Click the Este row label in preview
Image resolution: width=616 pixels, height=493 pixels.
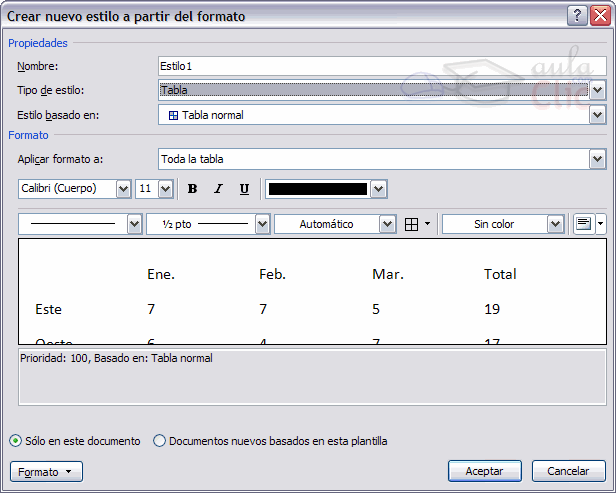pyautogui.click(x=48, y=310)
